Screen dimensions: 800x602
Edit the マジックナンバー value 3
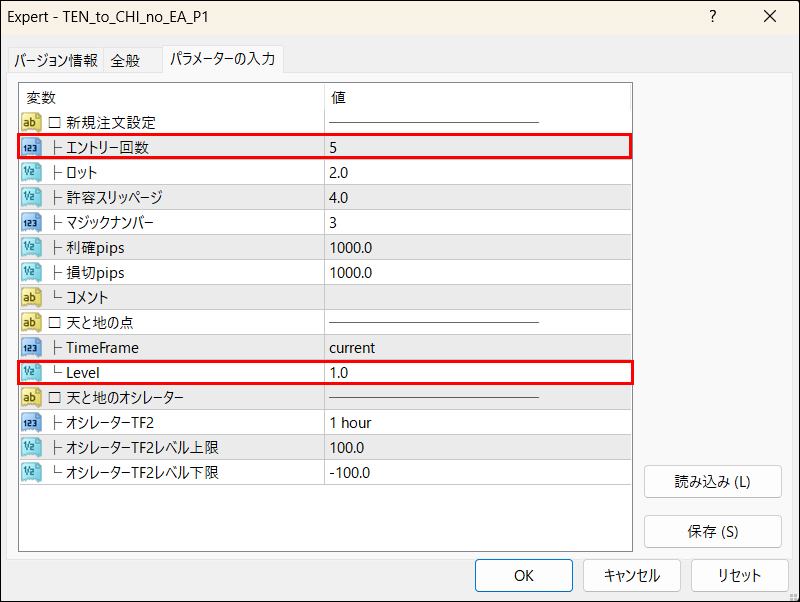[478, 222]
